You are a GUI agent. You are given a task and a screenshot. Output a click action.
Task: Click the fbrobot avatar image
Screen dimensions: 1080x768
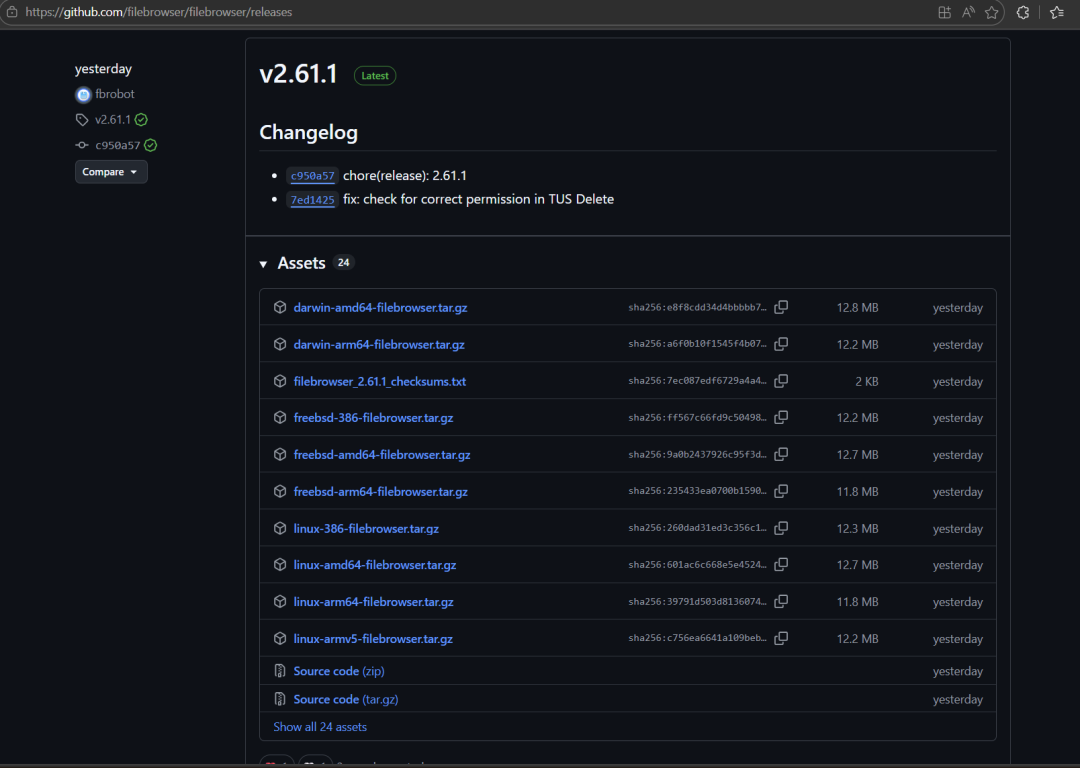coord(83,94)
